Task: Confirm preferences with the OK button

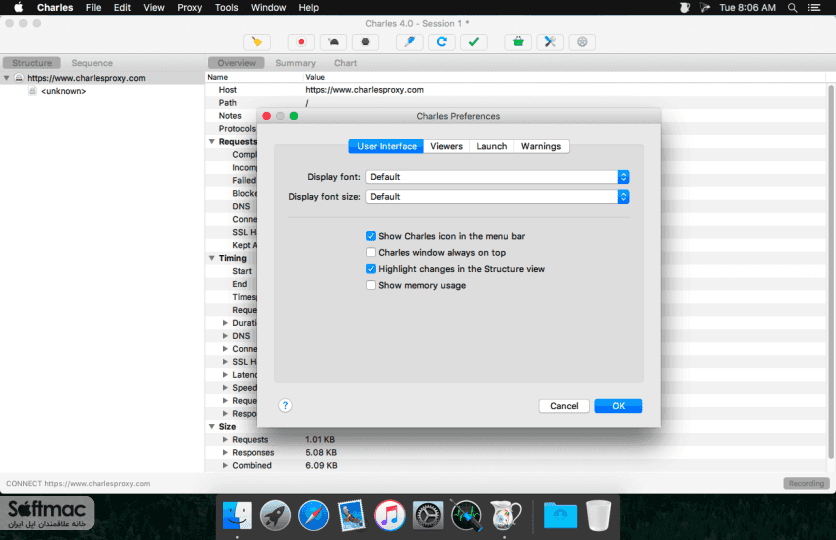Action: [618, 406]
